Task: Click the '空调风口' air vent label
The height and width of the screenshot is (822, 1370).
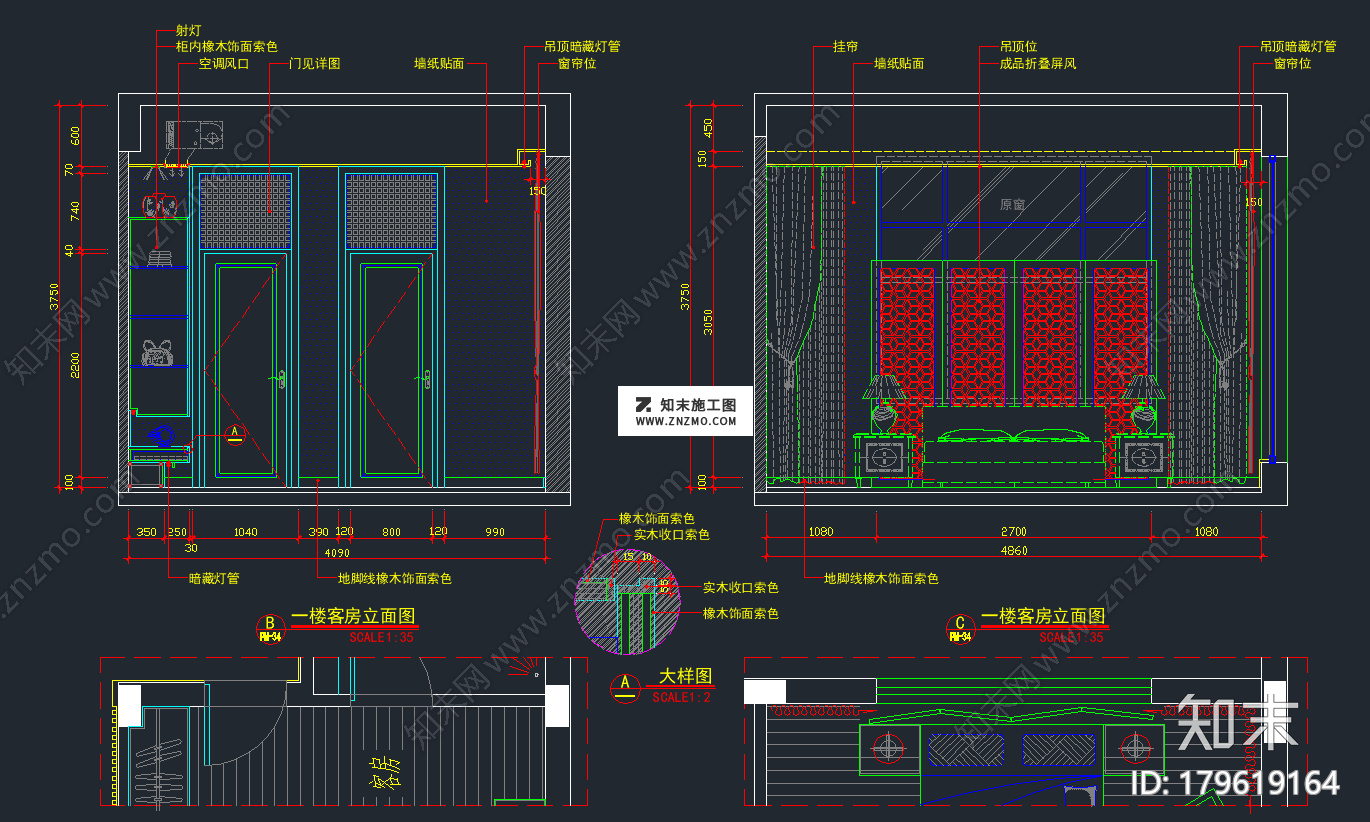Action: 223,64
